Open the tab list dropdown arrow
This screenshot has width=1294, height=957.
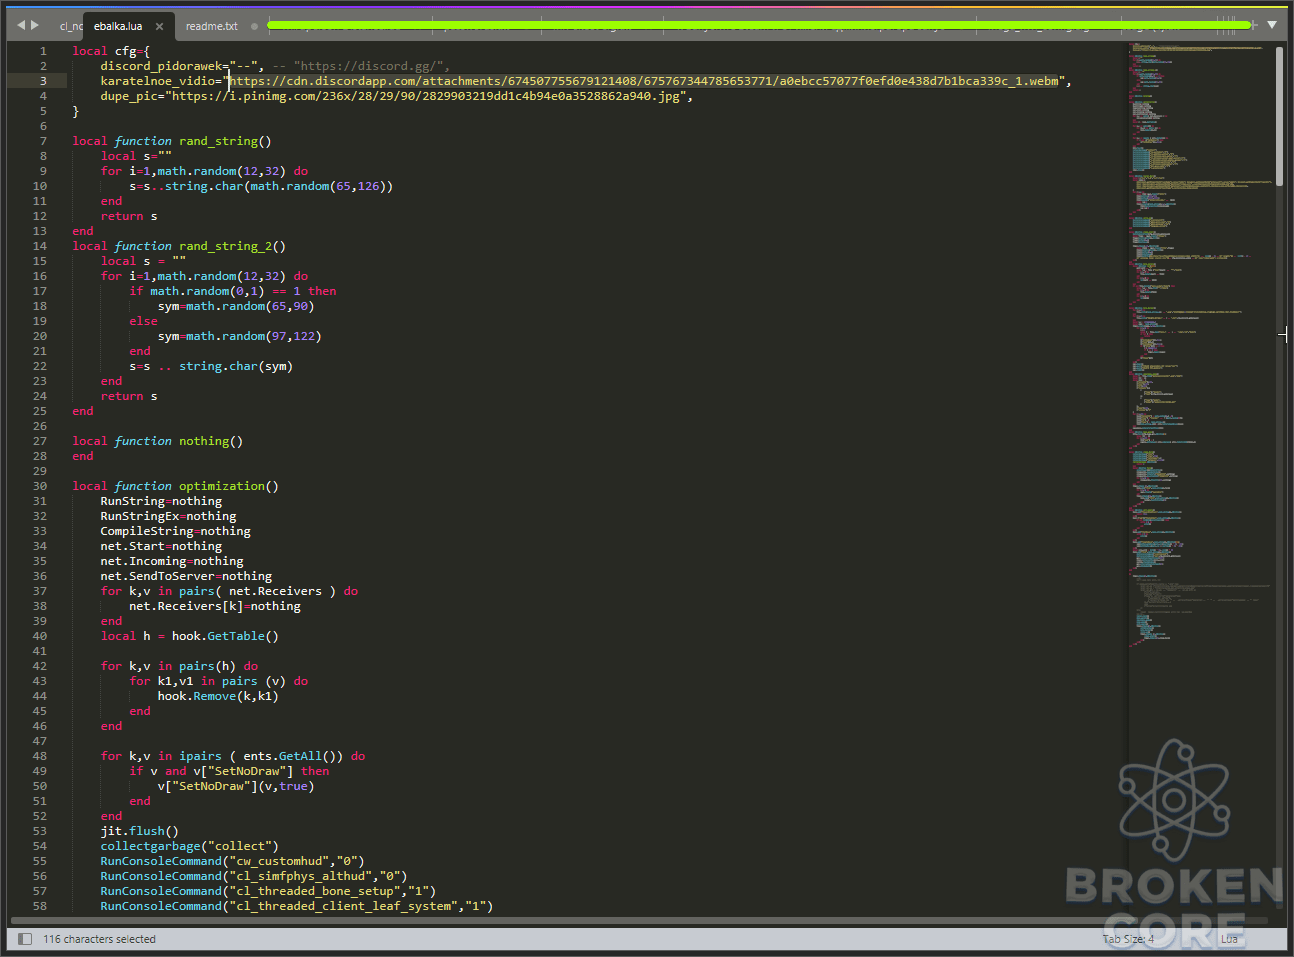(x=1272, y=25)
